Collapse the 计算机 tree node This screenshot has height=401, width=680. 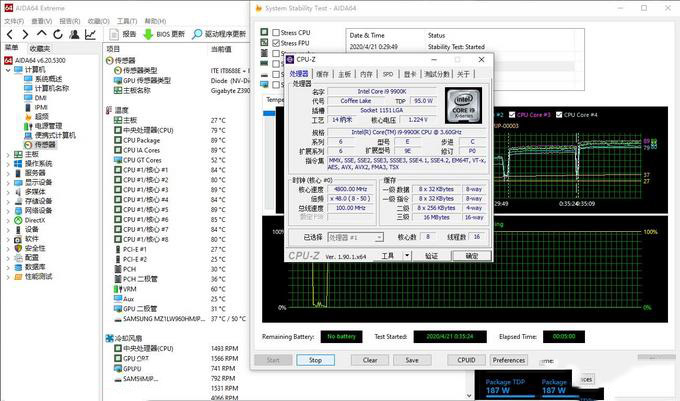pos(8,70)
